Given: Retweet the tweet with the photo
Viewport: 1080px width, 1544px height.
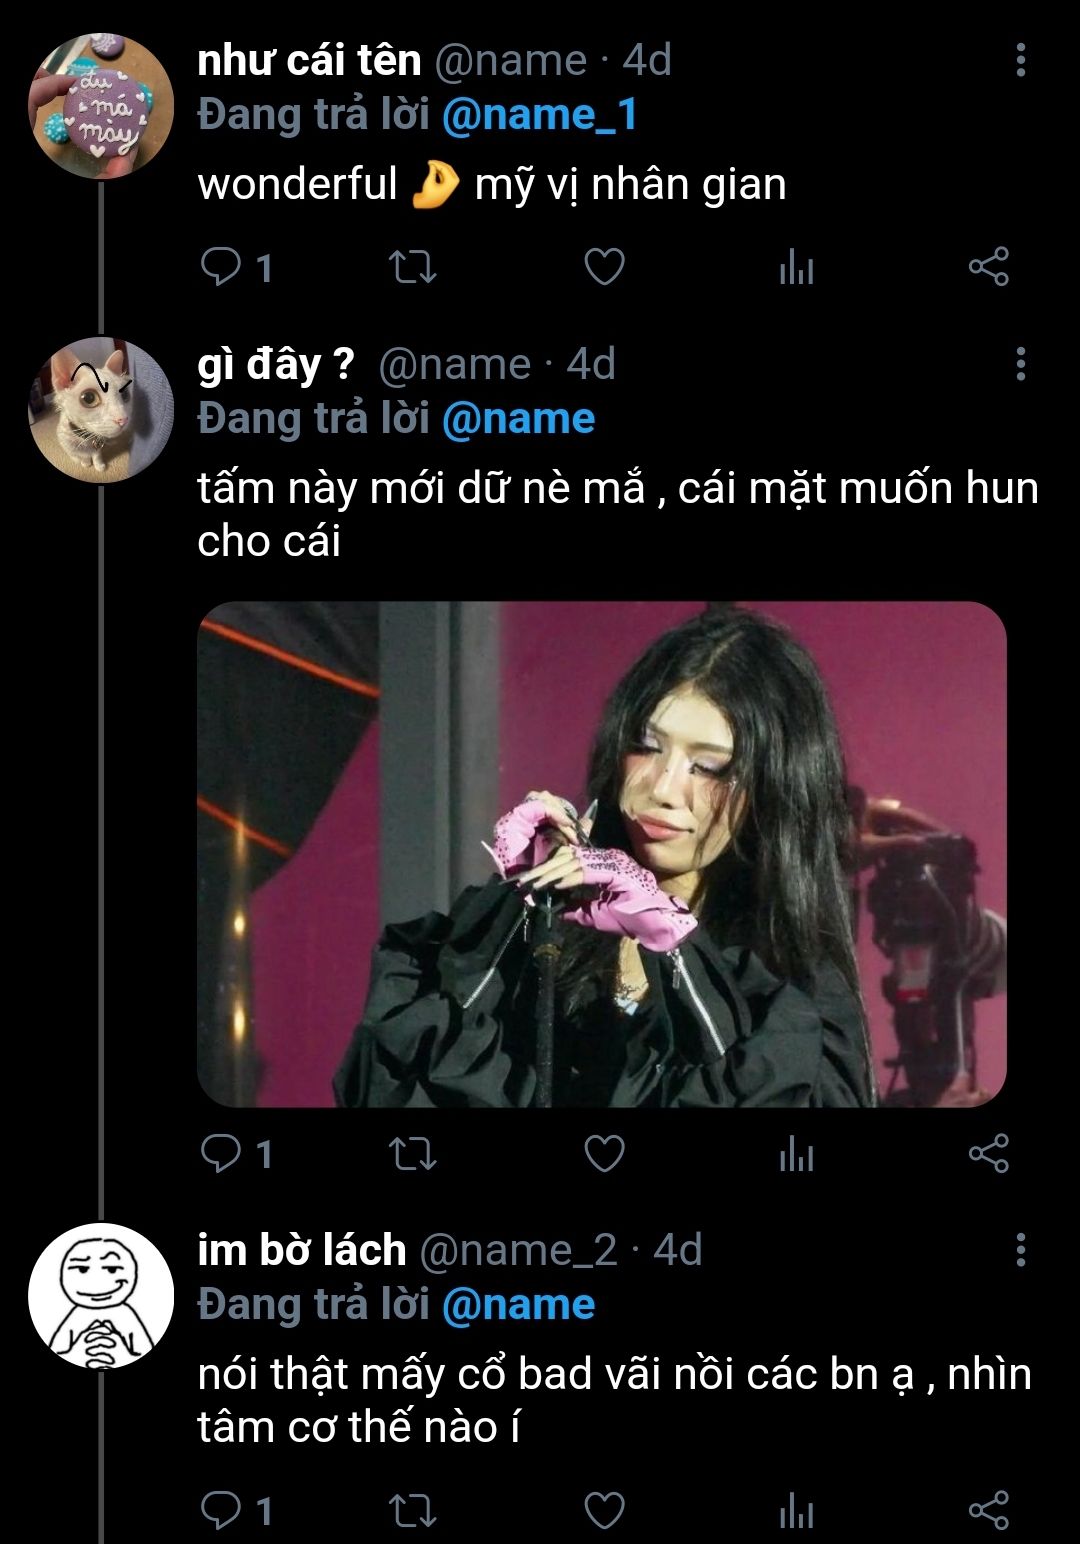Looking at the screenshot, I should [412, 1154].
